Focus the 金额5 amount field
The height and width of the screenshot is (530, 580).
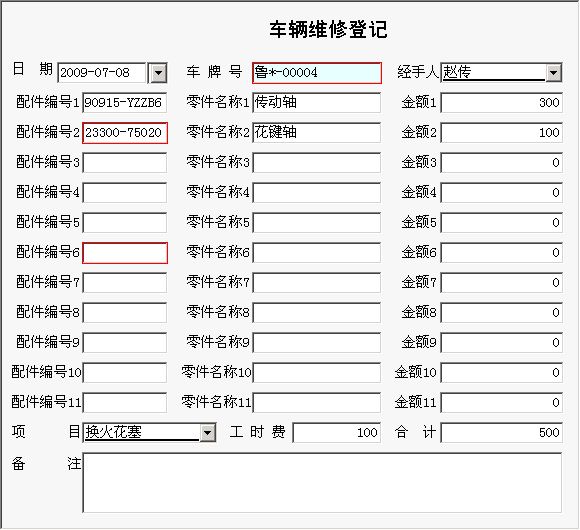coord(502,223)
